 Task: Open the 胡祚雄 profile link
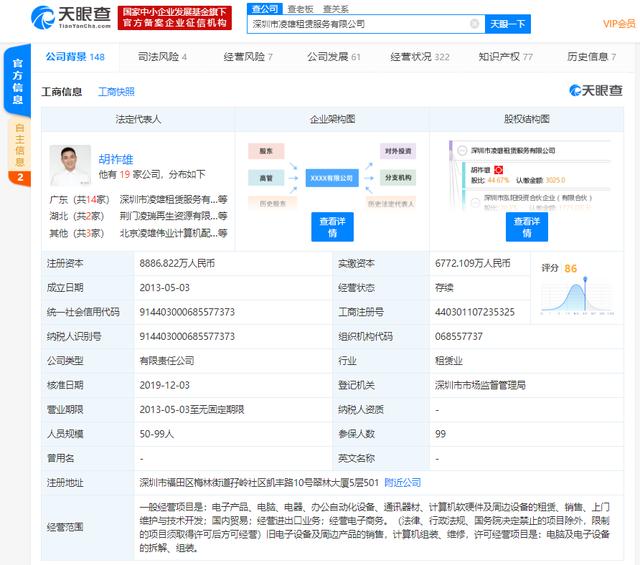[x=116, y=159]
